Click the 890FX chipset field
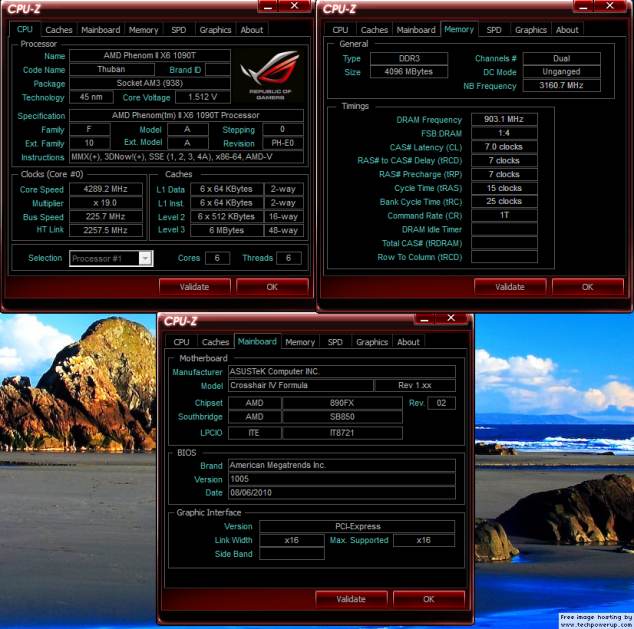The width and height of the screenshot is (634, 629). tap(342, 403)
